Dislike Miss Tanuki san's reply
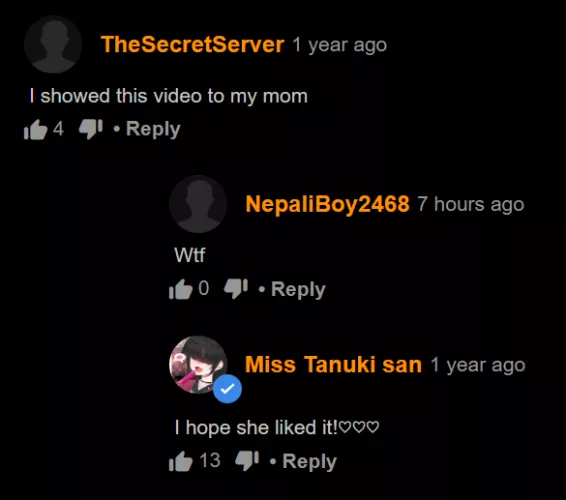The image size is (566, 500). click(247, 461)
